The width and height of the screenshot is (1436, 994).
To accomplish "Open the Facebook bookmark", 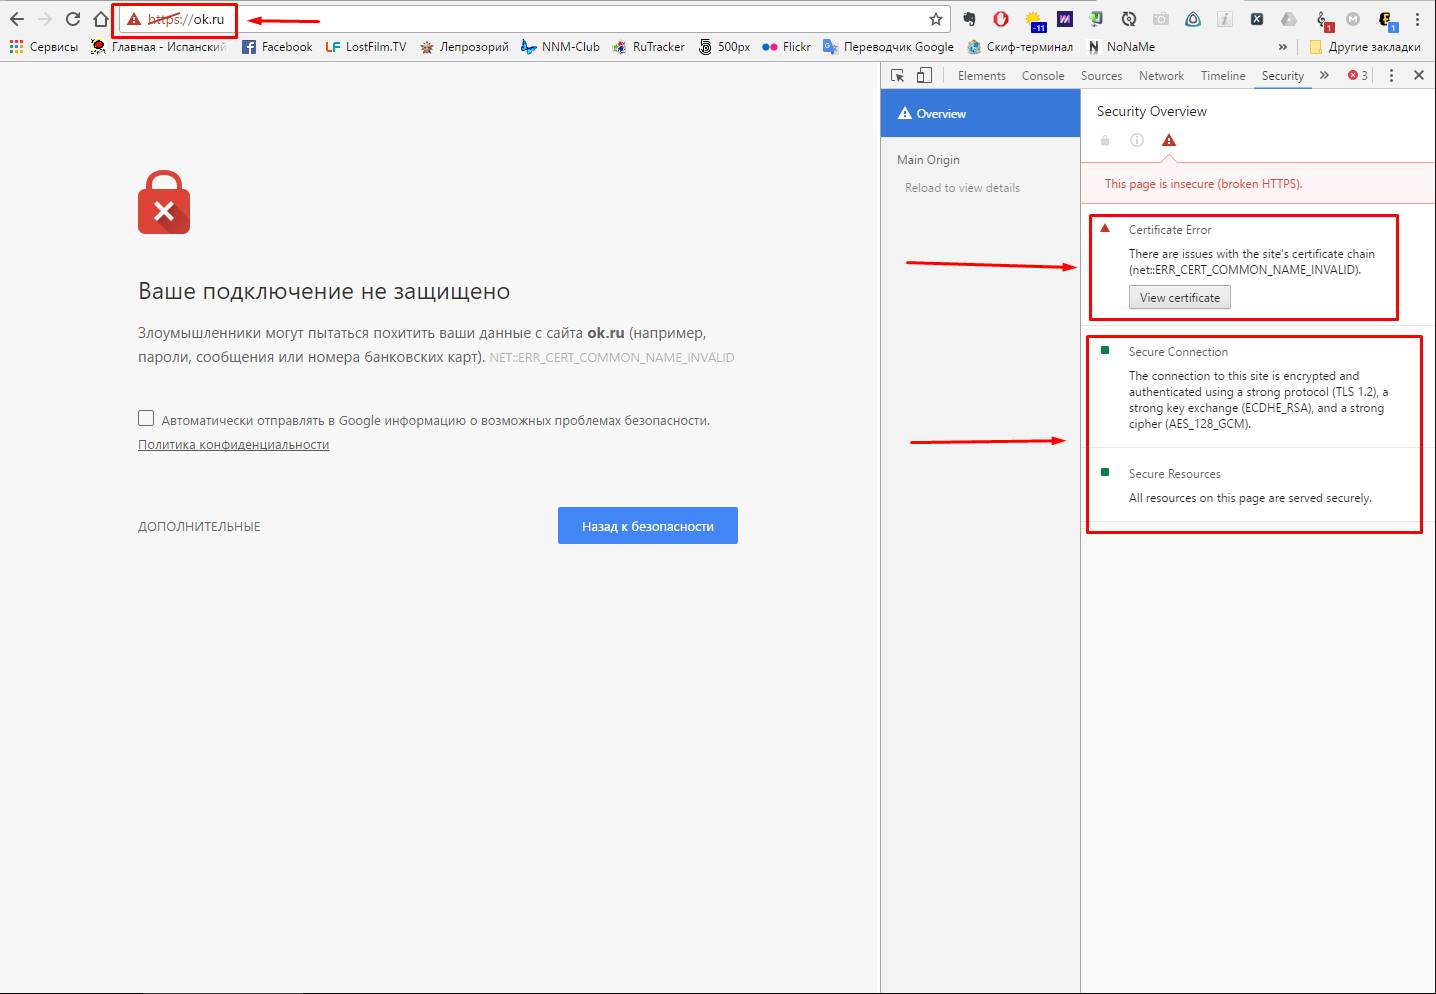I will 277,47.
